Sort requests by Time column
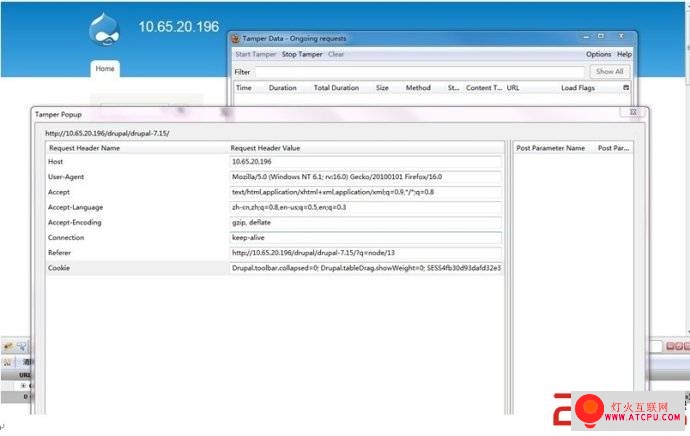The width and height of the screenshot is (690, 436). [x=244, y=88]
